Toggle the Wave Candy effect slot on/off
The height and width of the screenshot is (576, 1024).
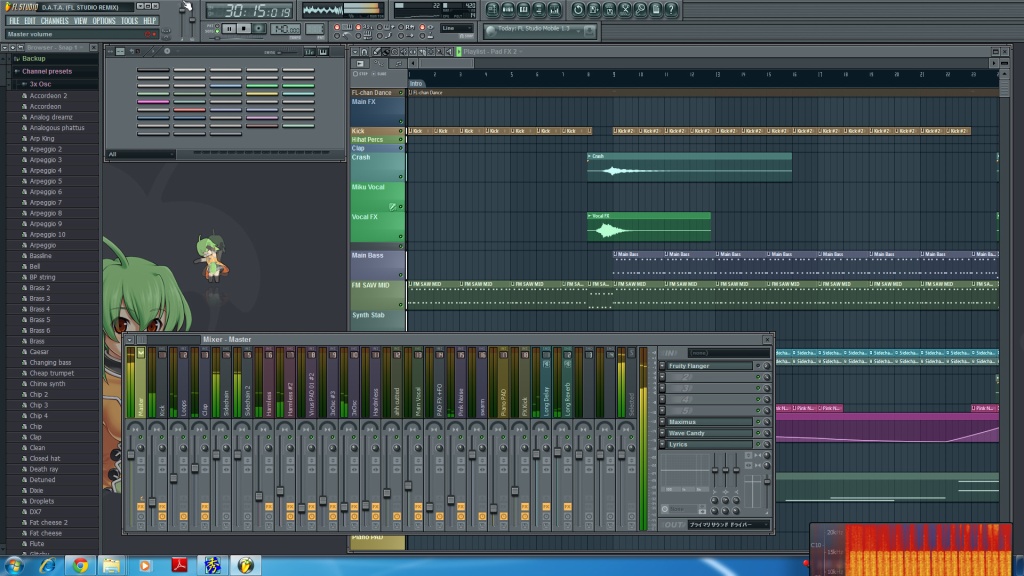pos(758,433)
